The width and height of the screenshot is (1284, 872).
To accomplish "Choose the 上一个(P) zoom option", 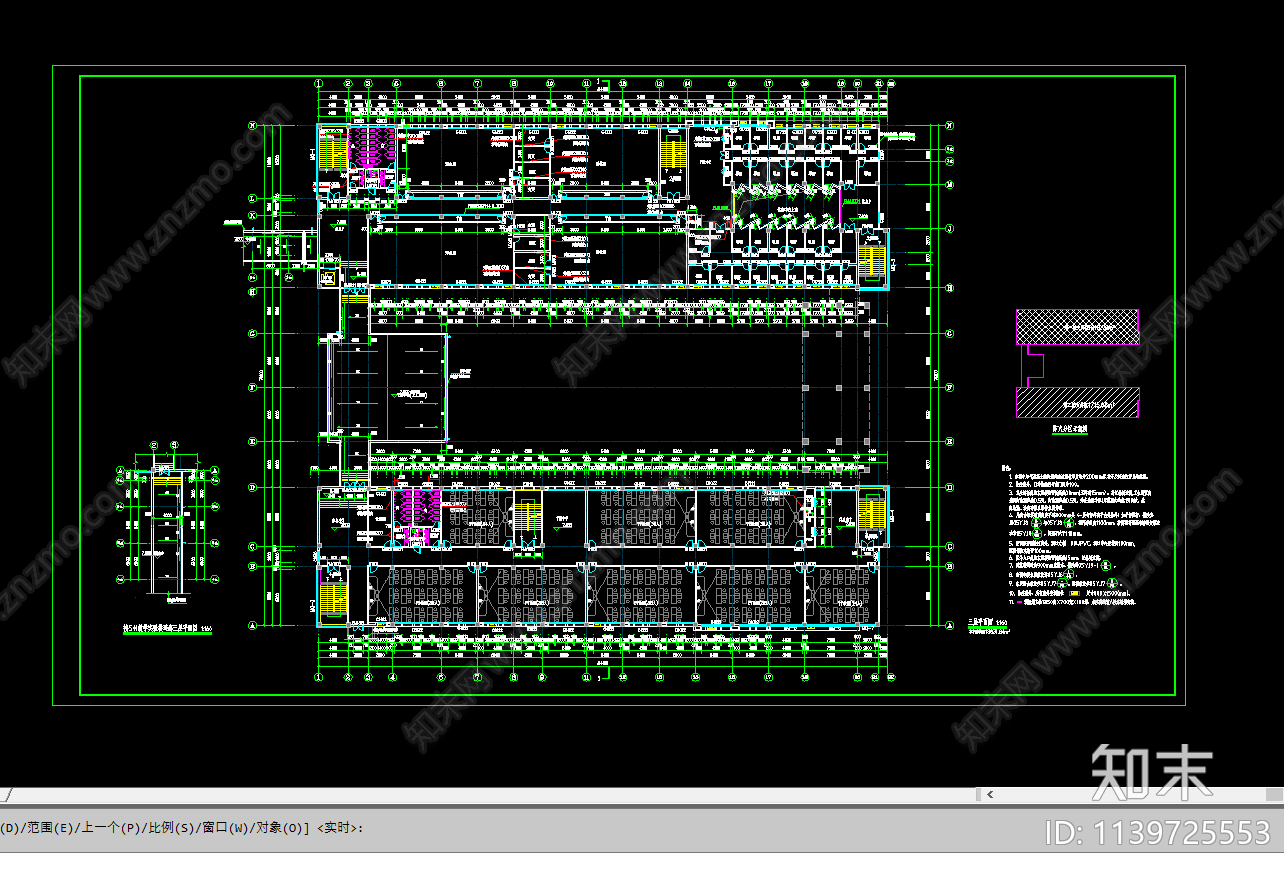I will (x=110, y=827).
